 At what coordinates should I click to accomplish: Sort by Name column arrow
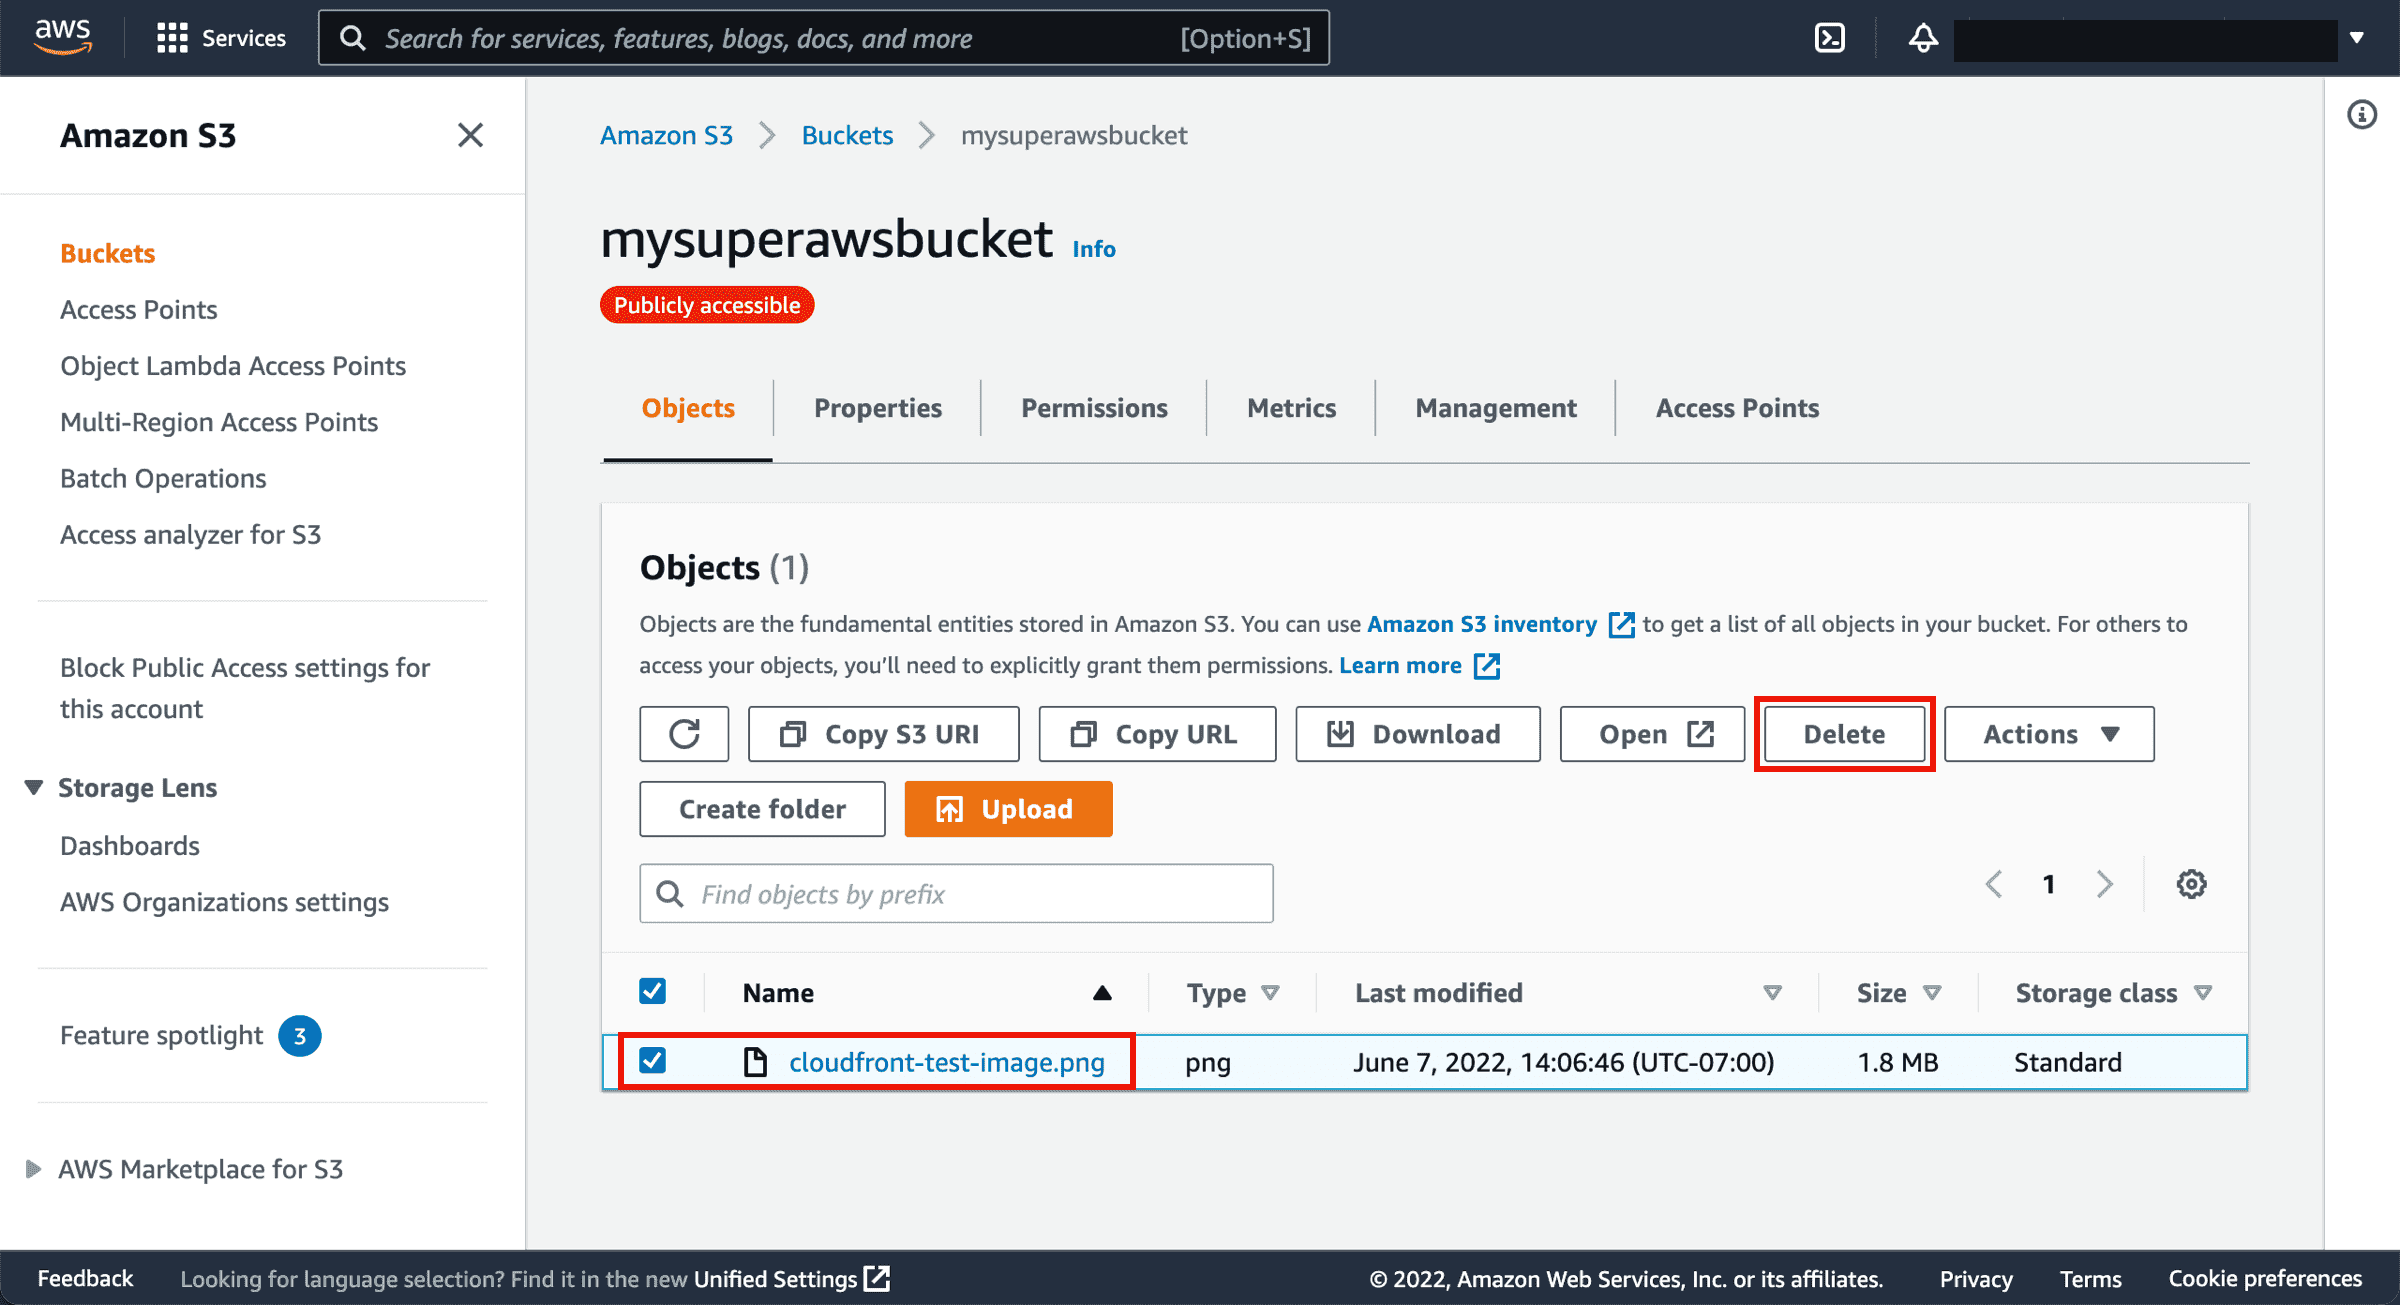(1102, 993)
